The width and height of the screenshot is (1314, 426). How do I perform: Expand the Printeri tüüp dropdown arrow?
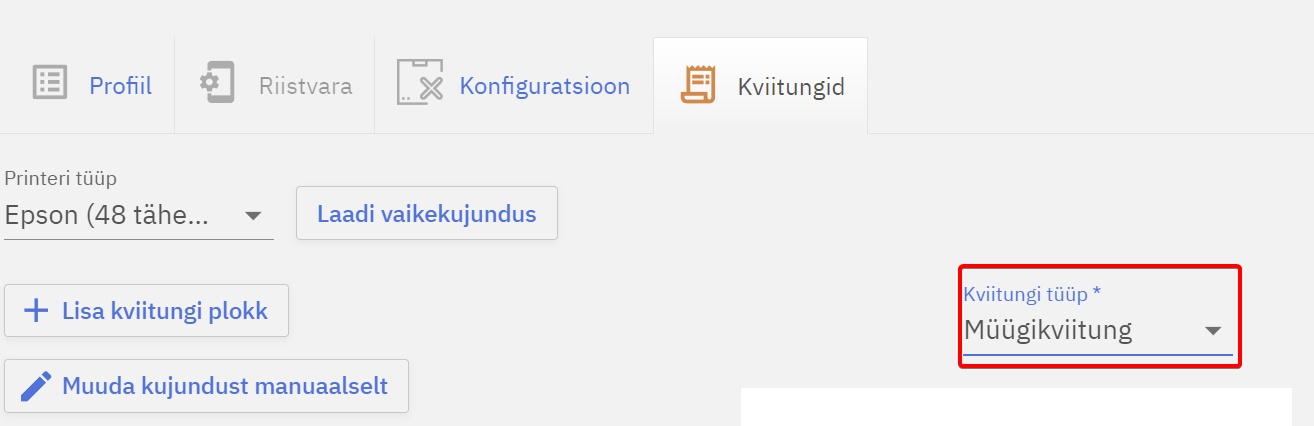coord(253,215)
